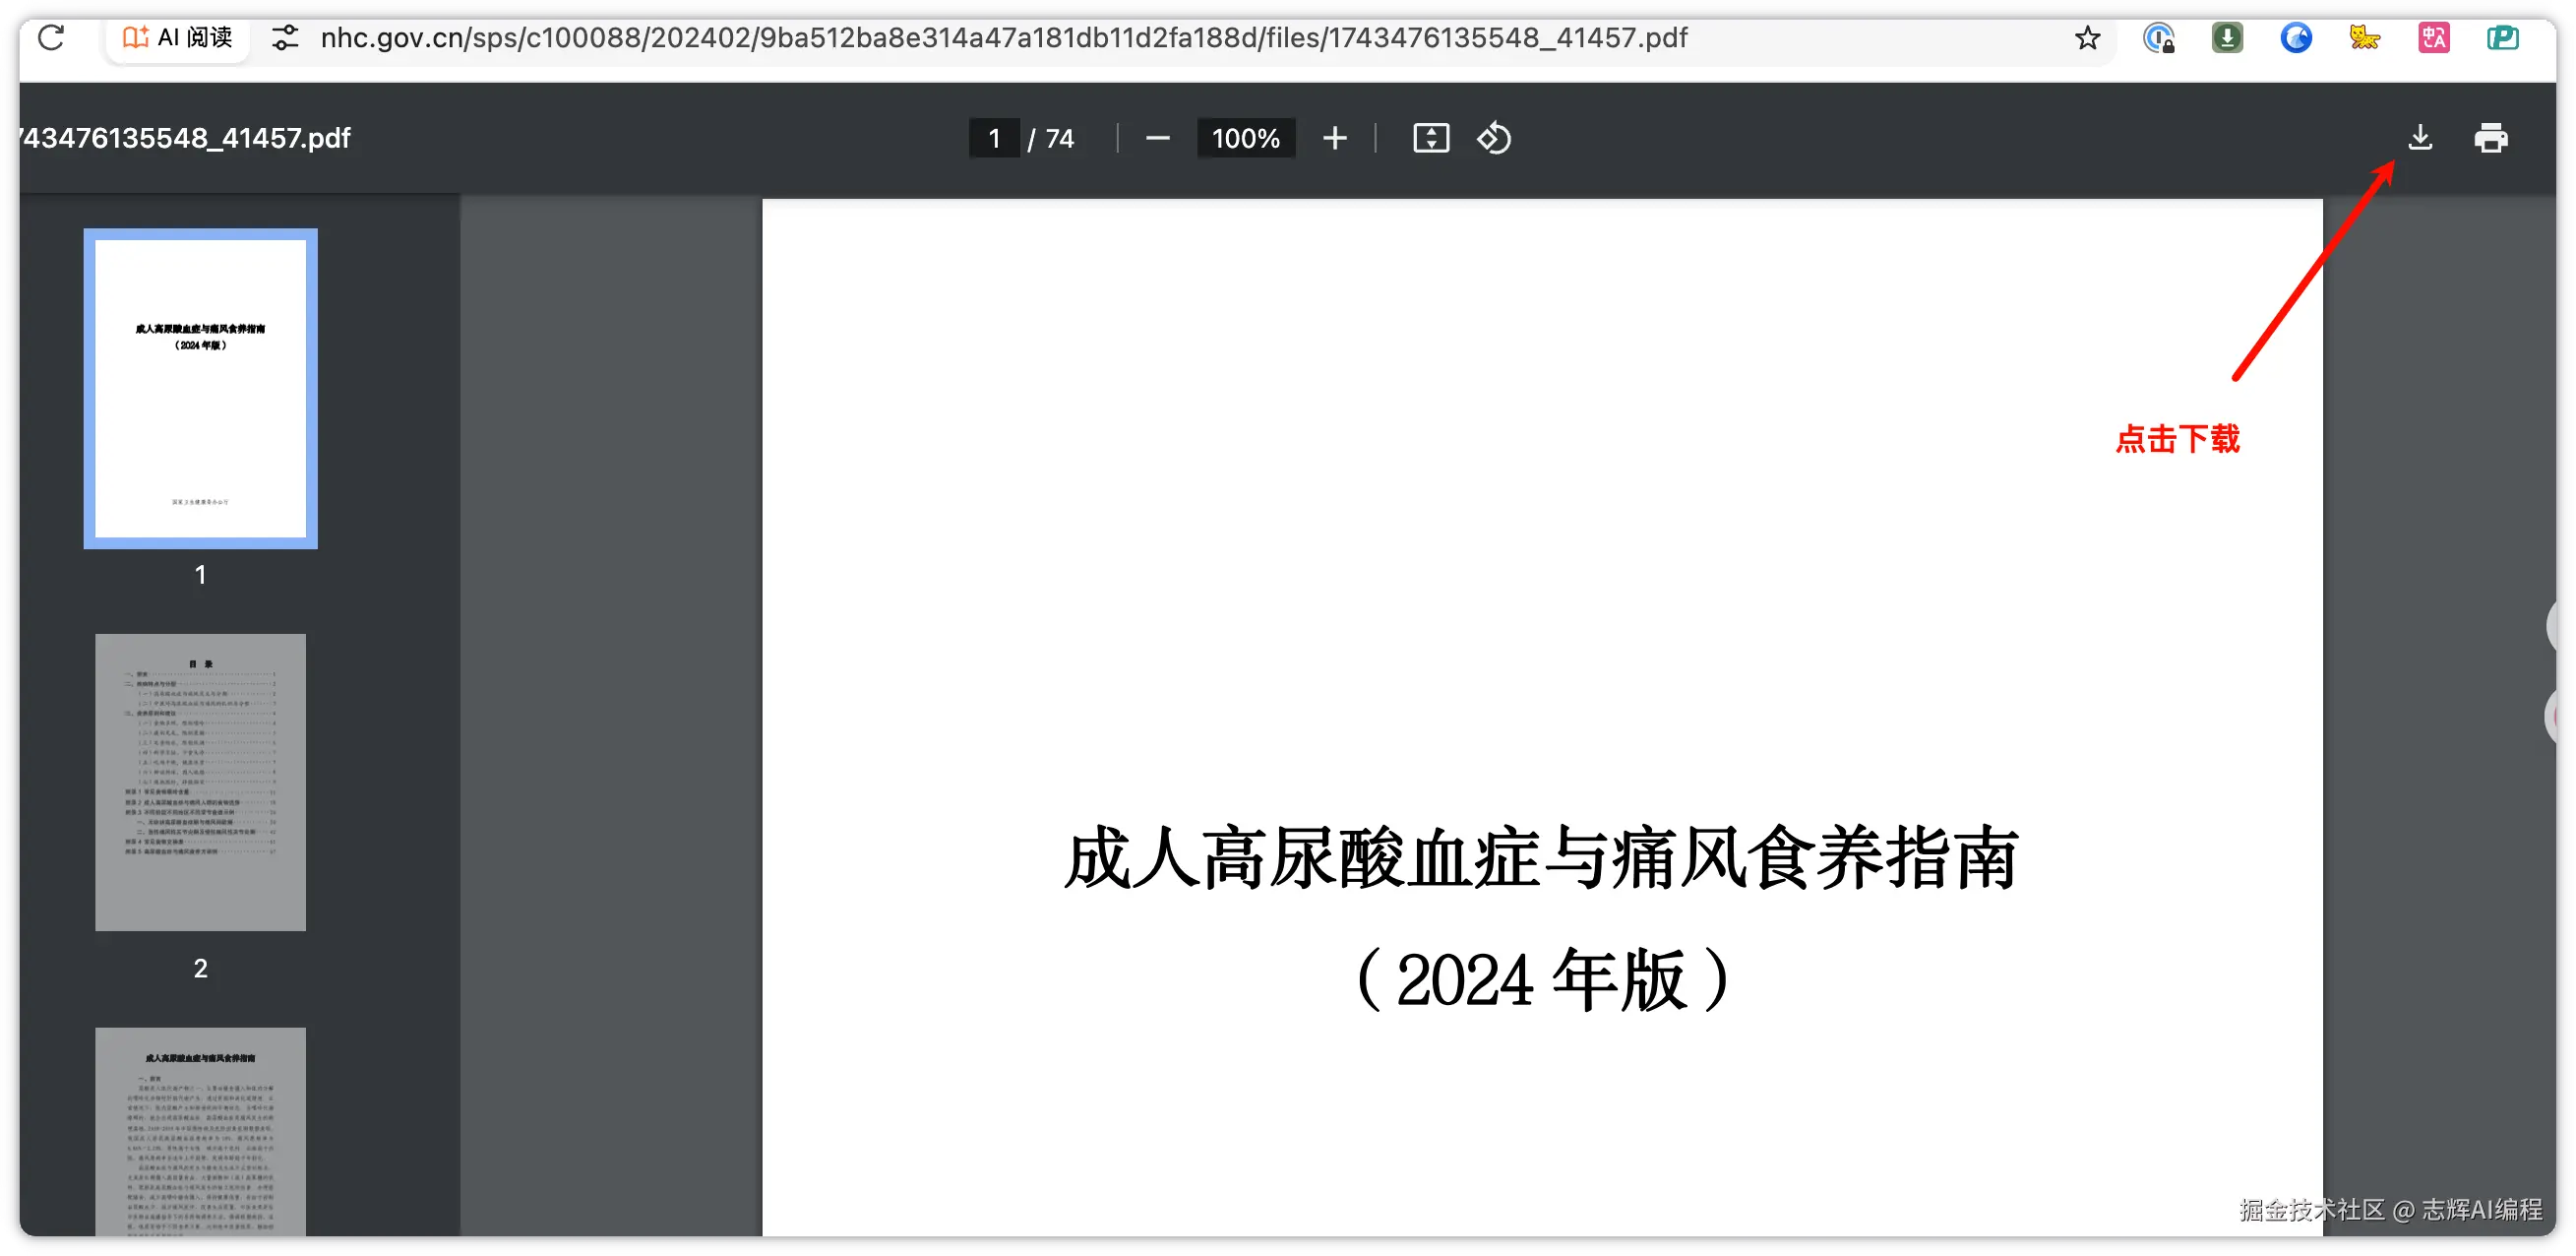The image size is (2576, 1256).
Task: Click the fit to page icon
Action: 1431,138
